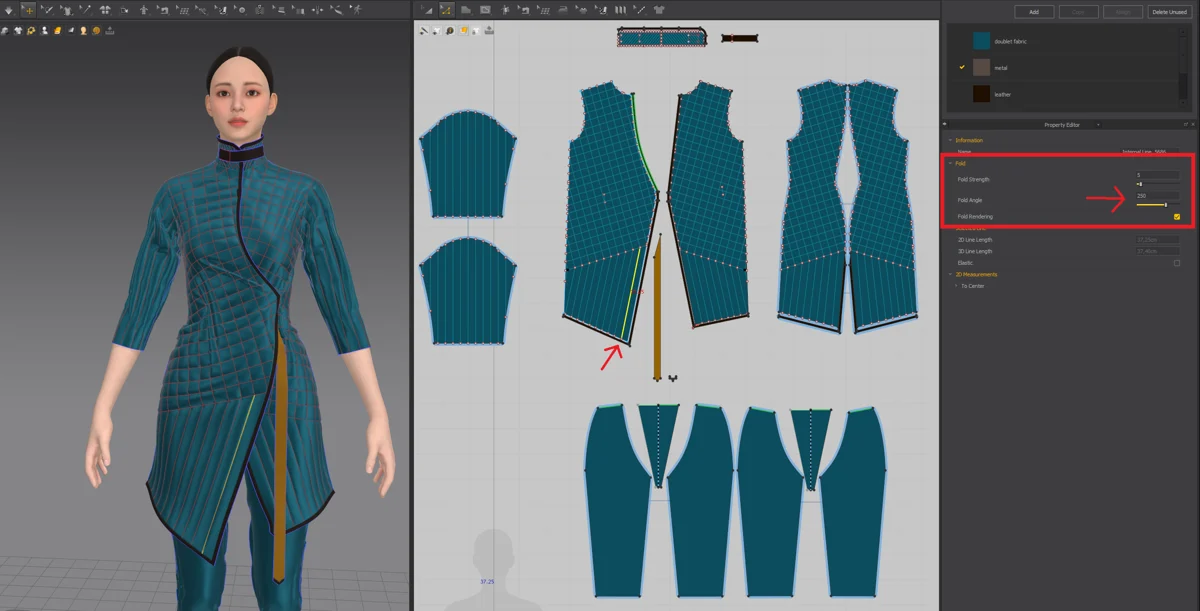The image size is (1200, 611).
Task: Click the Copy fabric button
Action: (x=1078, y=12)
